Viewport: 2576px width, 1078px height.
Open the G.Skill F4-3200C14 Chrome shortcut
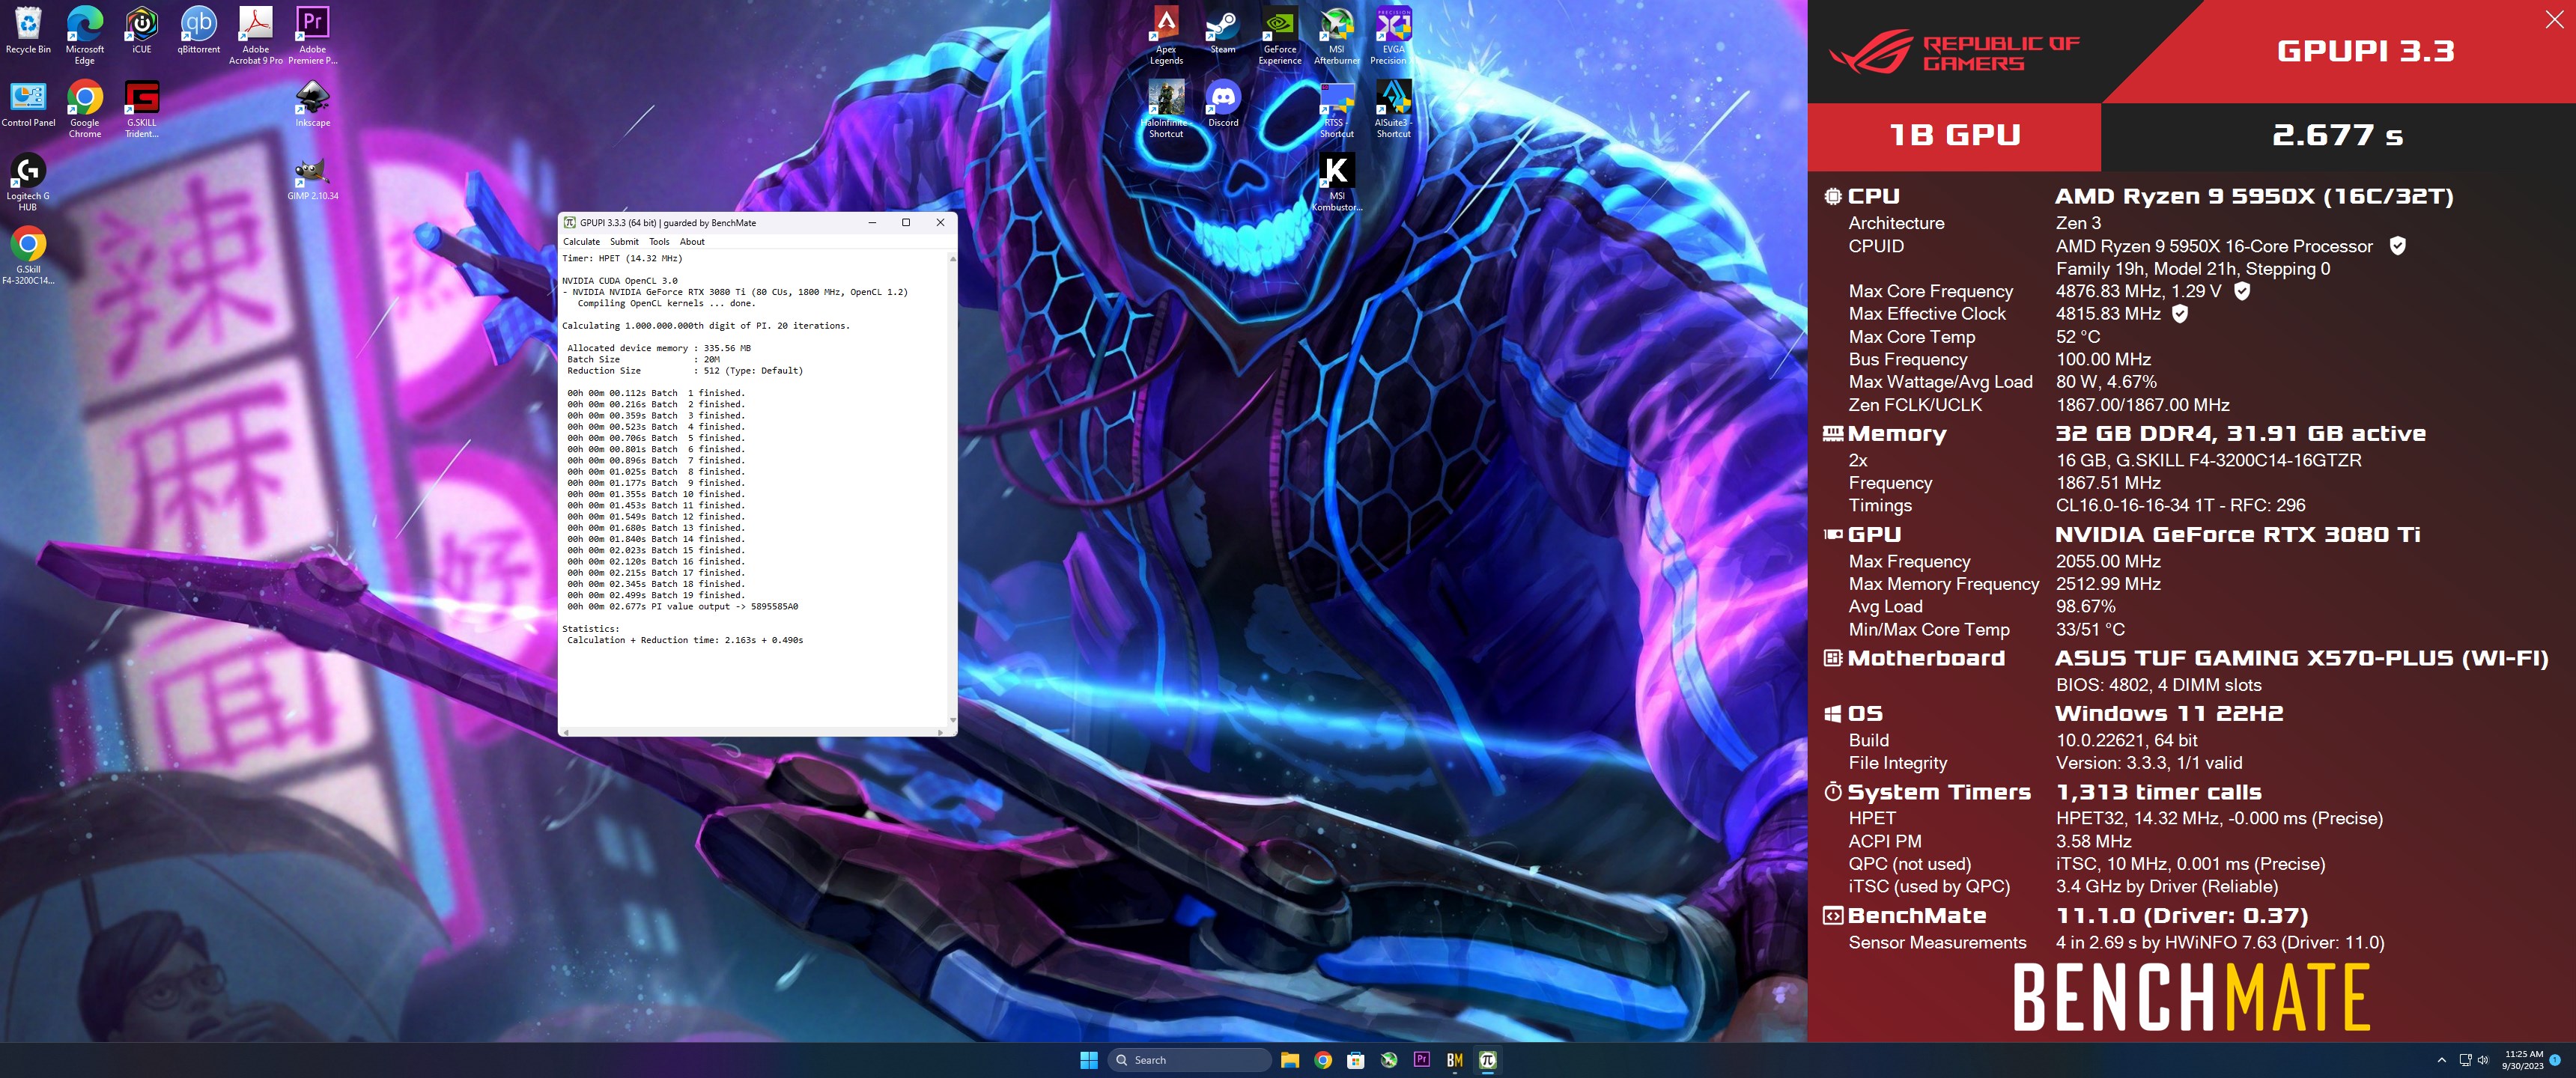pyautogui.click(x=28, y=256)
